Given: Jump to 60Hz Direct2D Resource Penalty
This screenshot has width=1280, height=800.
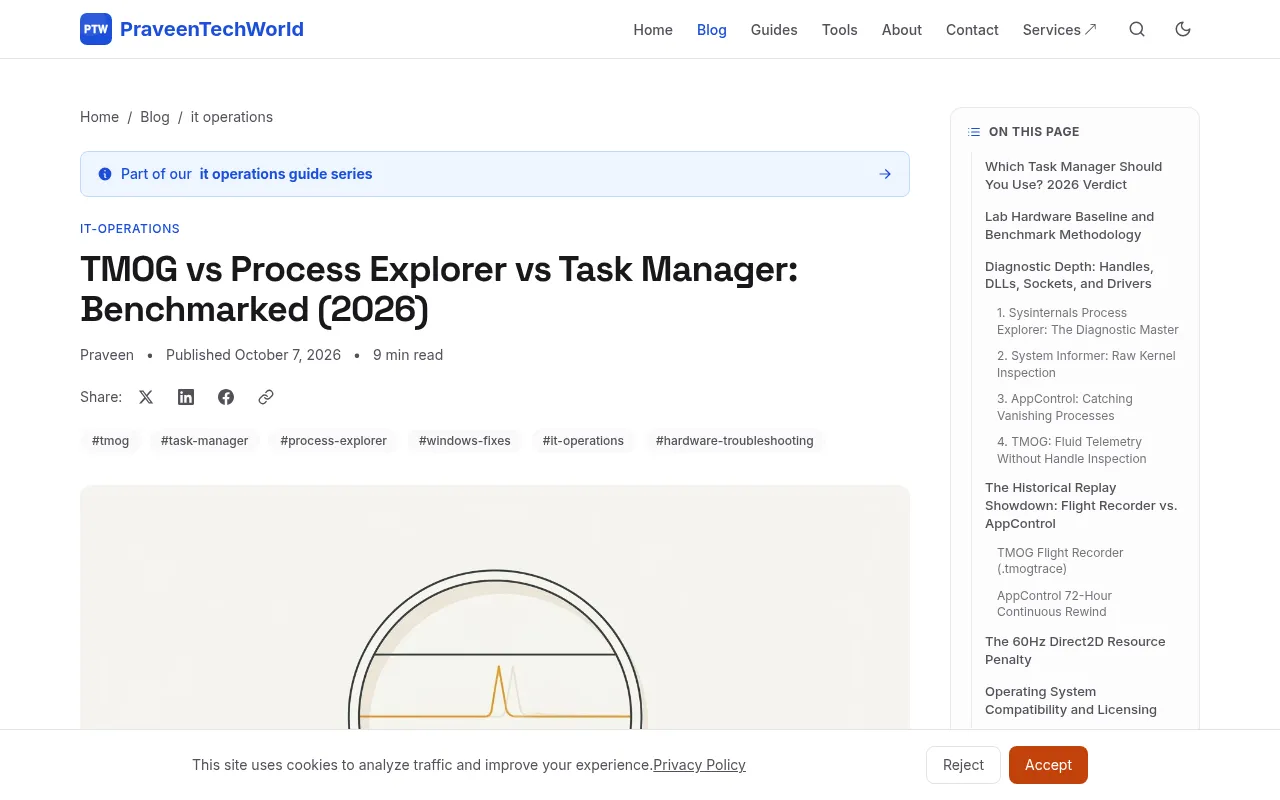Looking at the screenshot, I should [x=1075, y=651].
